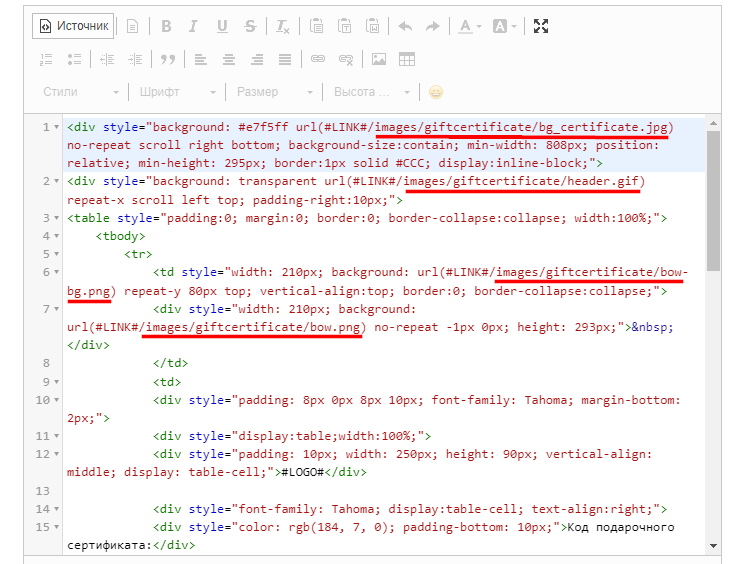Click the Insert image icon

click(379, 59)
